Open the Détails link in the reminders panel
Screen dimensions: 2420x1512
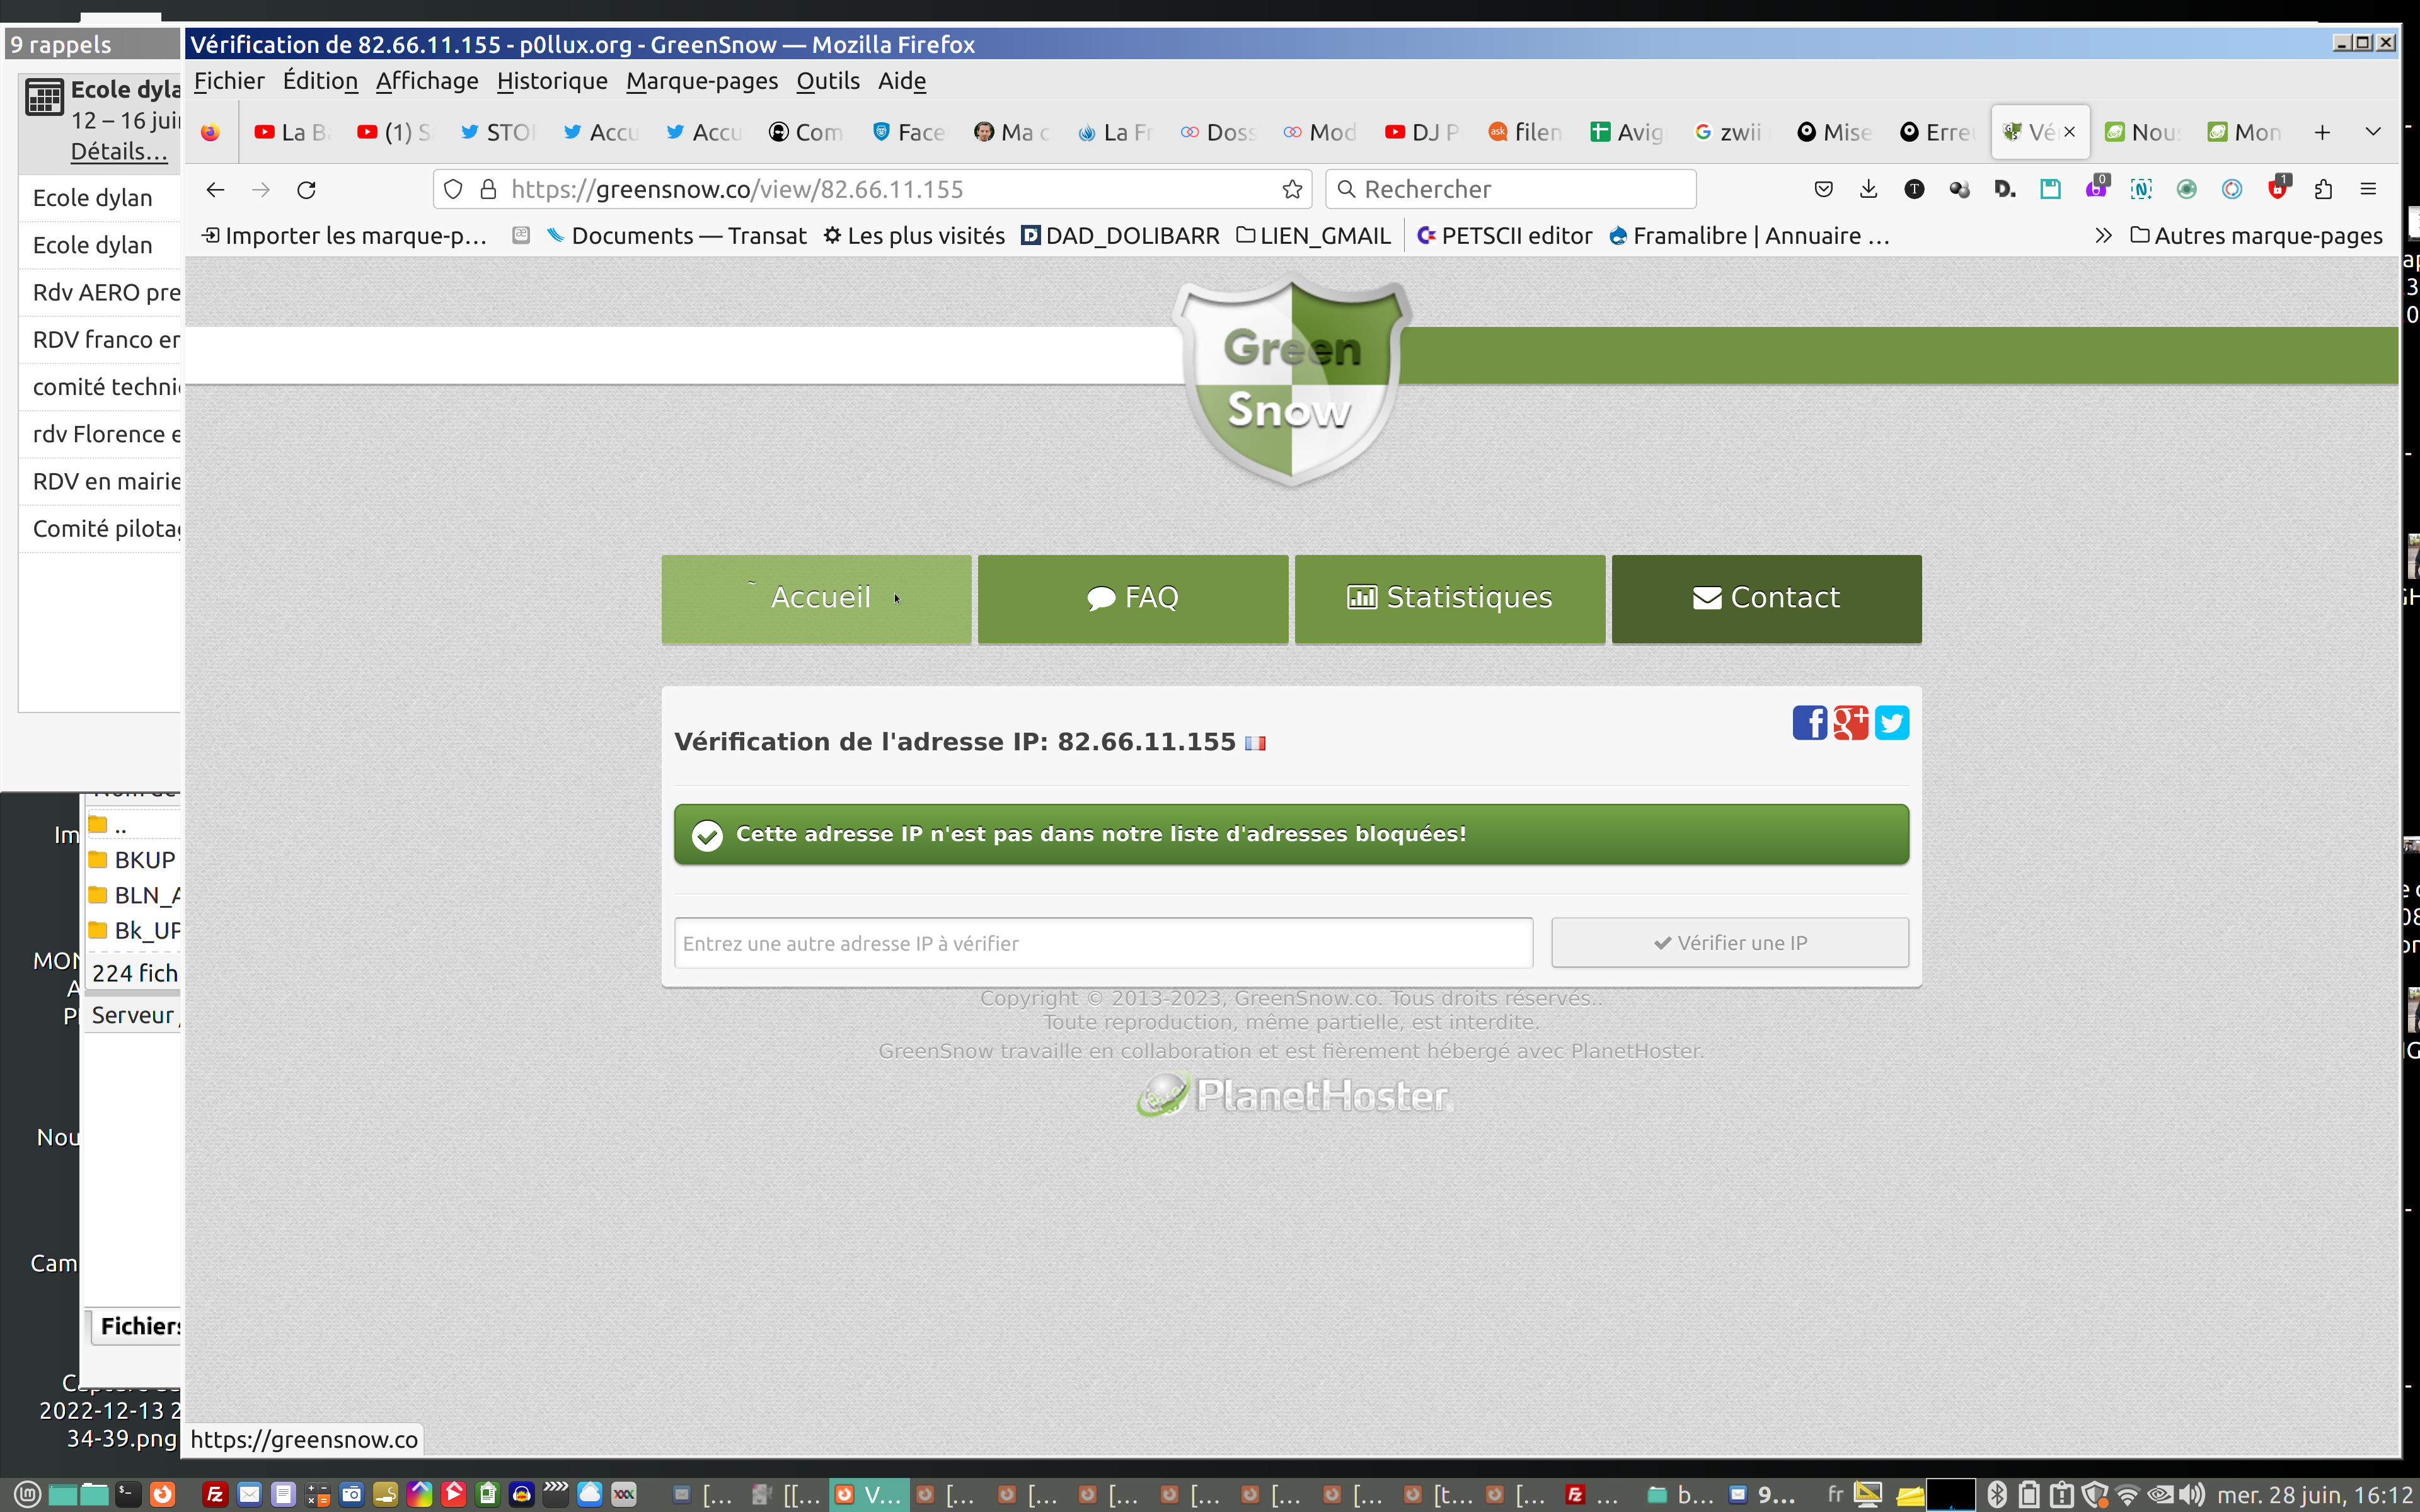(x=119, y=152)
